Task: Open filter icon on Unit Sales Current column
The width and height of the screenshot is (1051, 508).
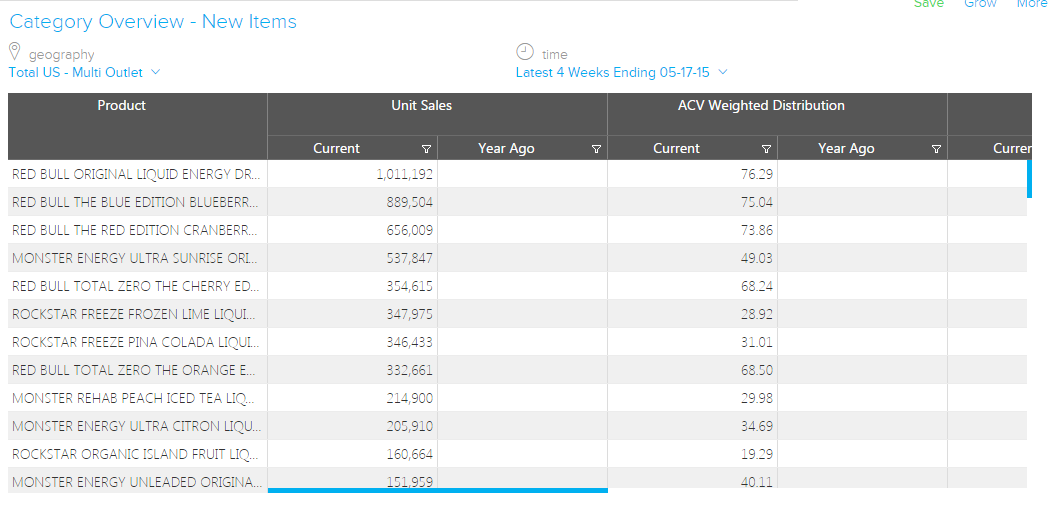Action: [427, 149]
